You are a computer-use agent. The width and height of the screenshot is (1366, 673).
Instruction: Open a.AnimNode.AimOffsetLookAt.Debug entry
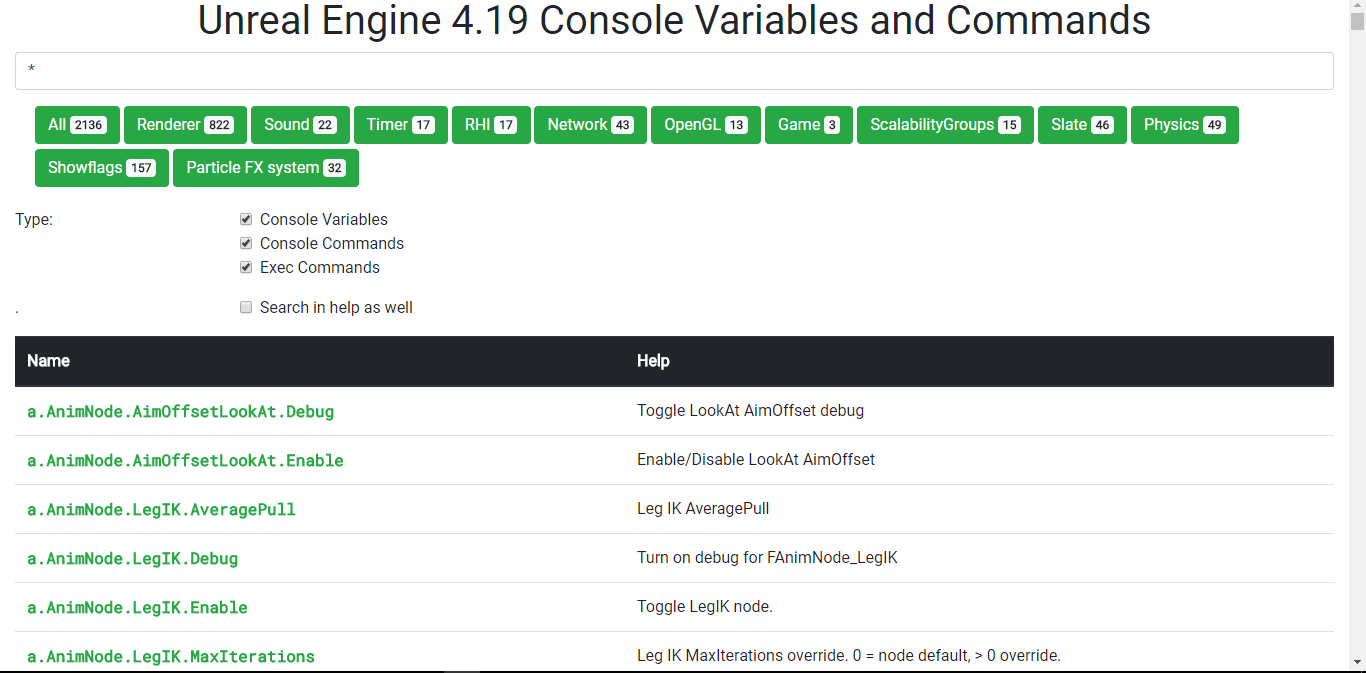coord(180,411)
